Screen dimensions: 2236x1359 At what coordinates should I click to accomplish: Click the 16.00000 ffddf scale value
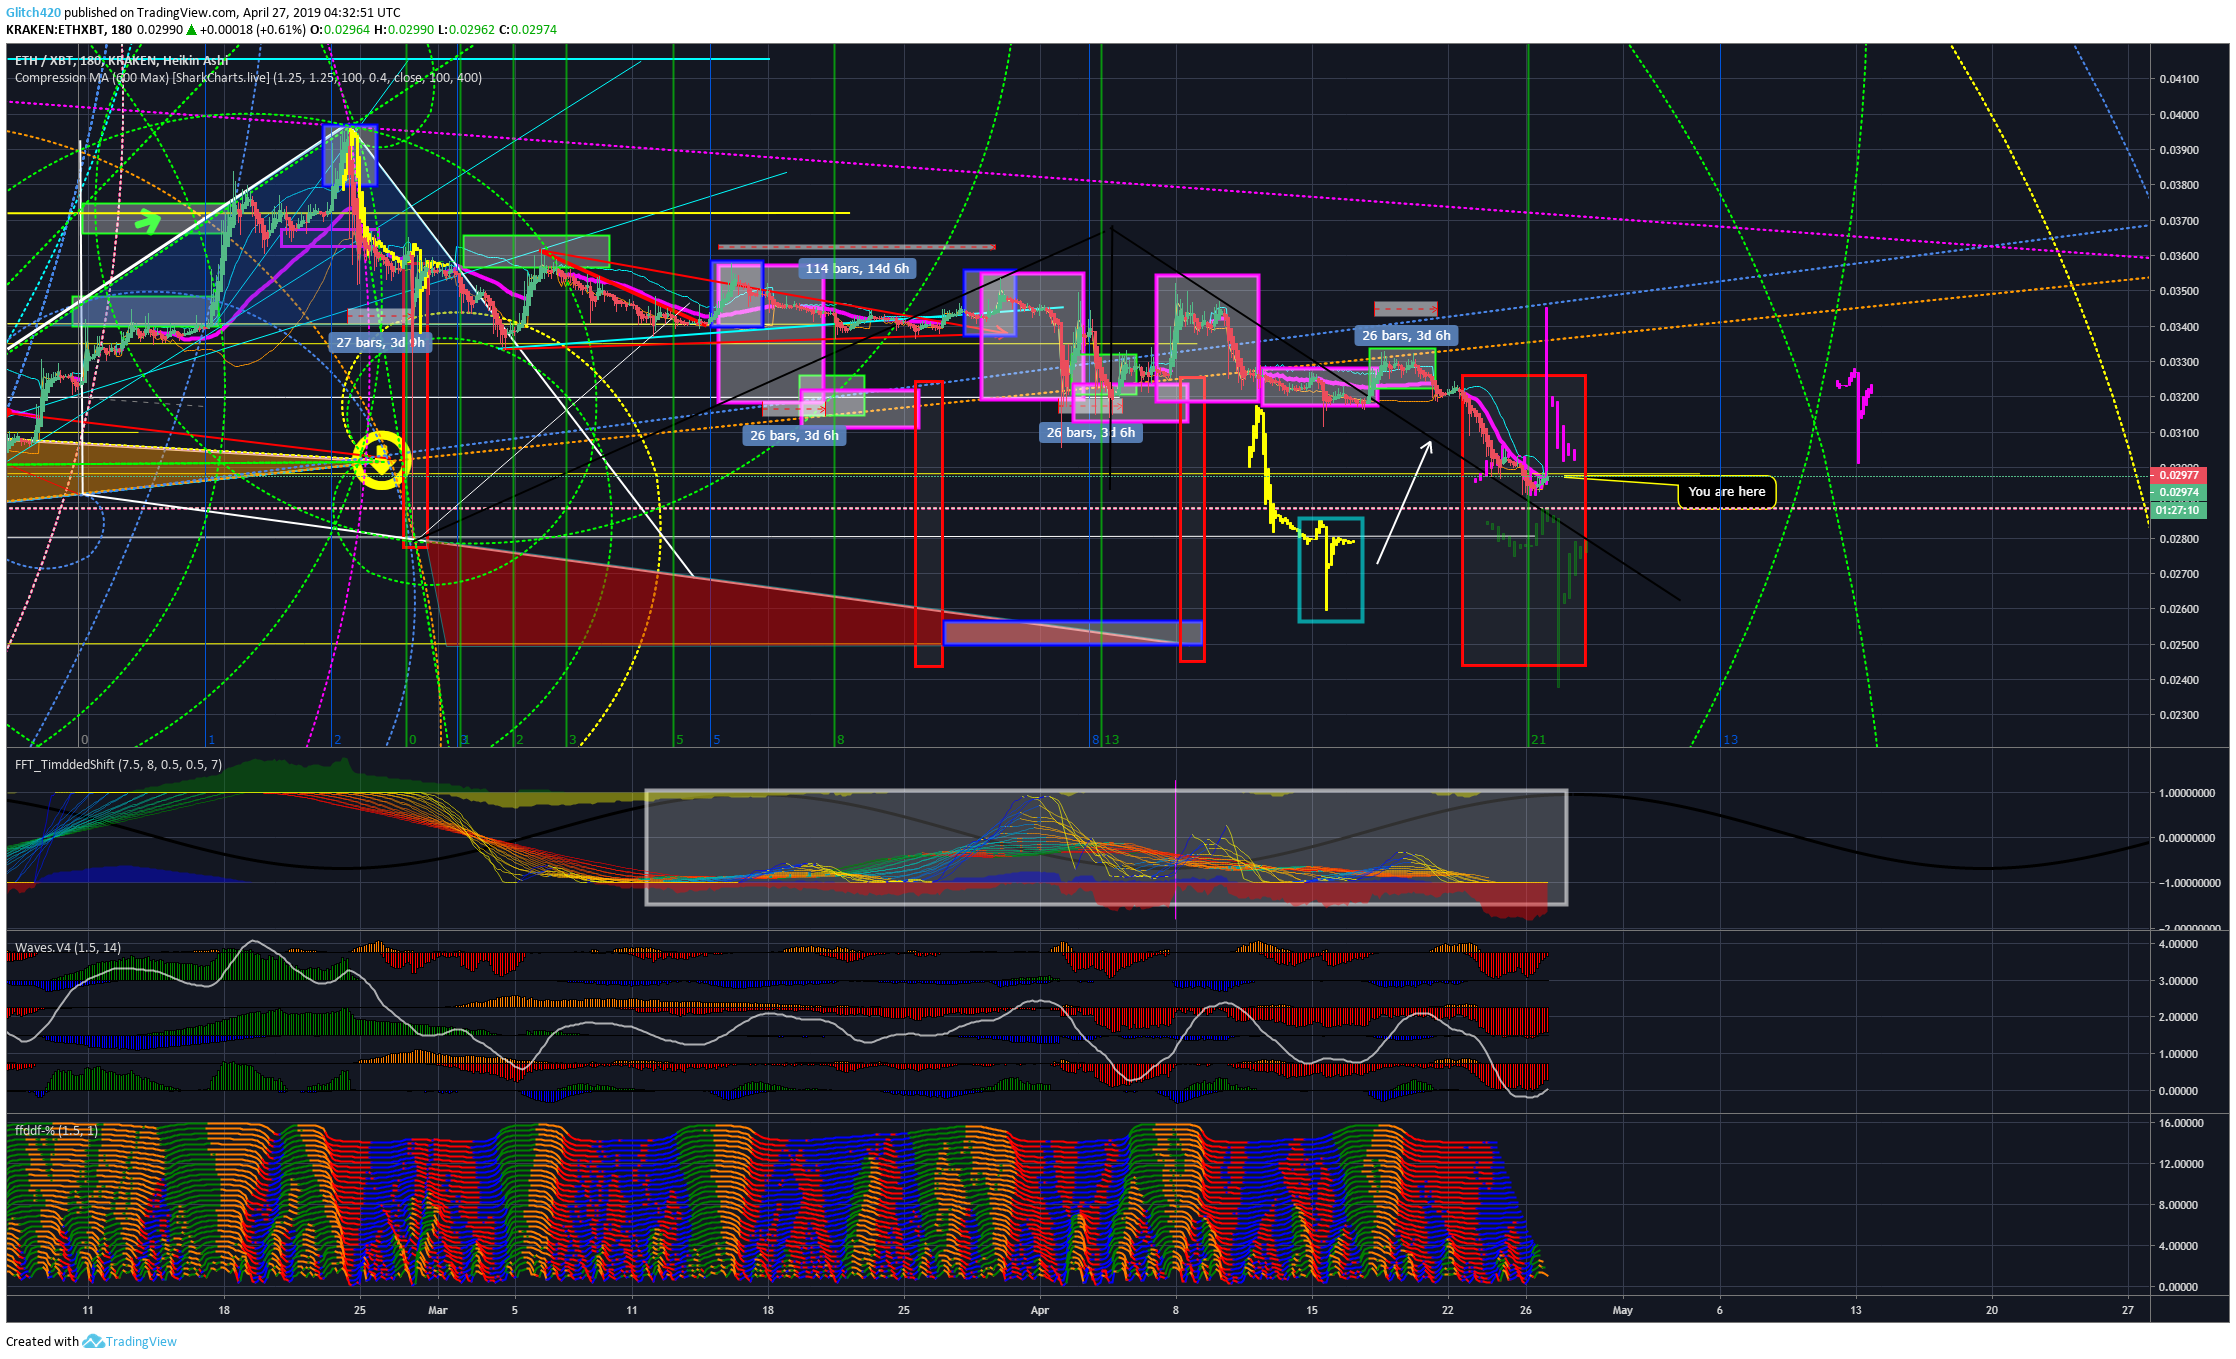pyautogui.click(x=2181, y=1123)
